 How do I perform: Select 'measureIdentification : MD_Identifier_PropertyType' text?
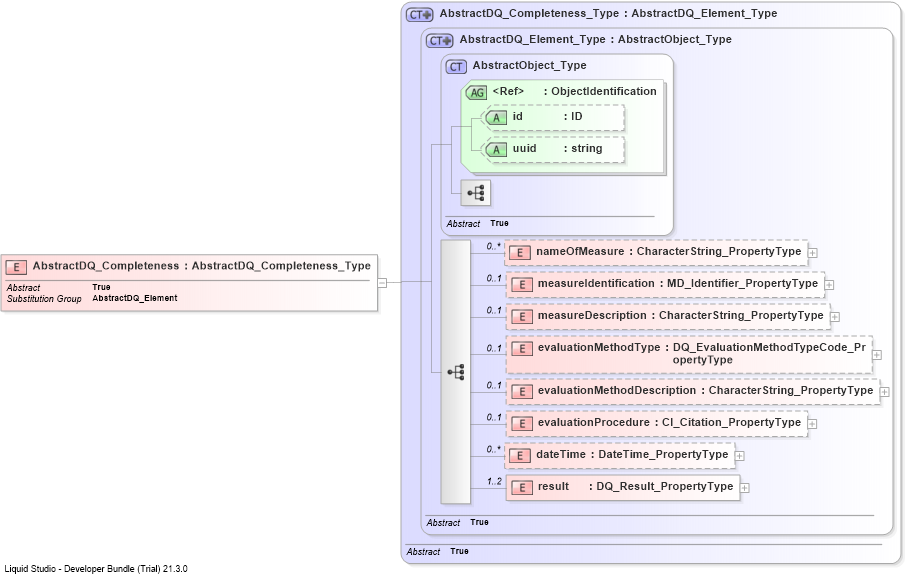[678, 283]
